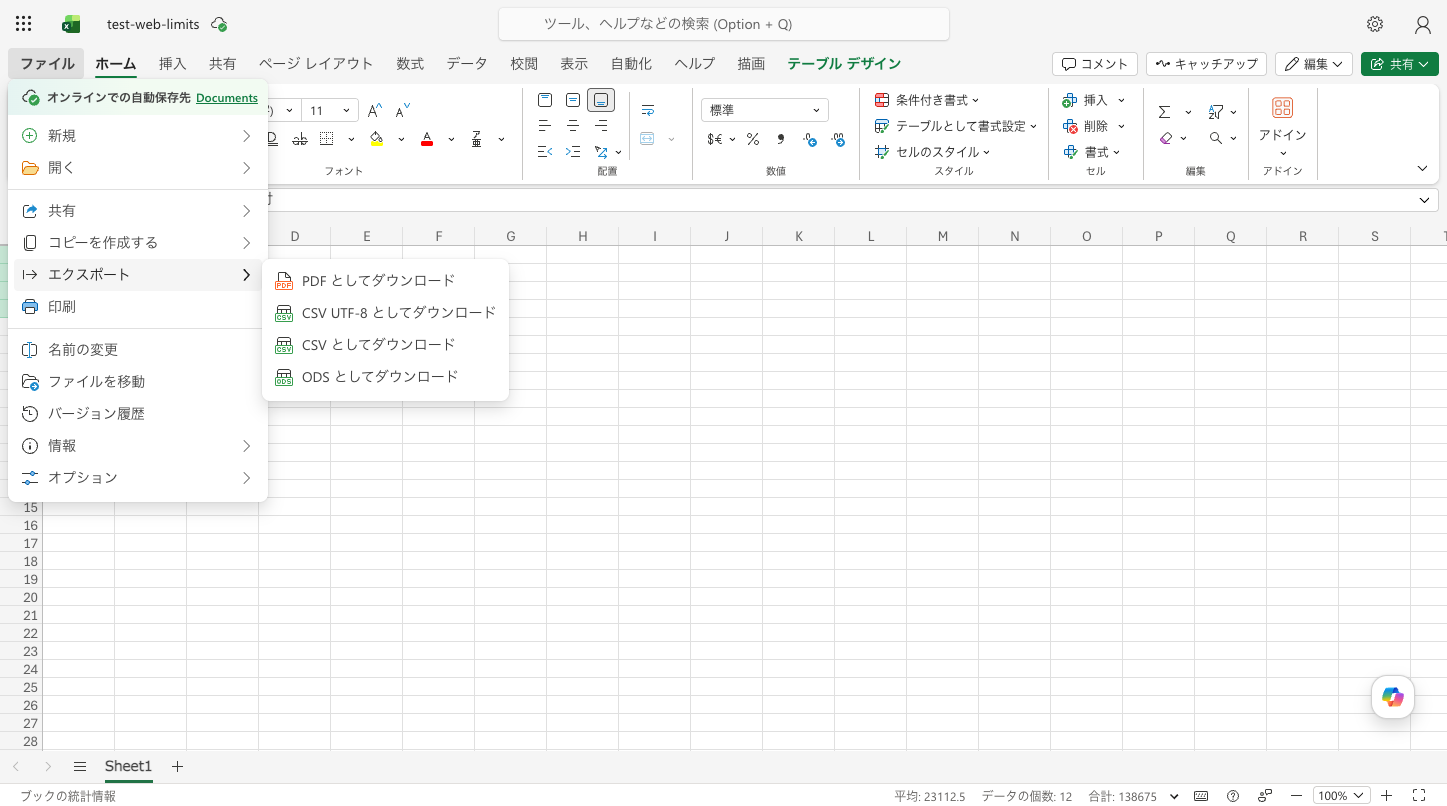Click the Excel logo icon

71,24
